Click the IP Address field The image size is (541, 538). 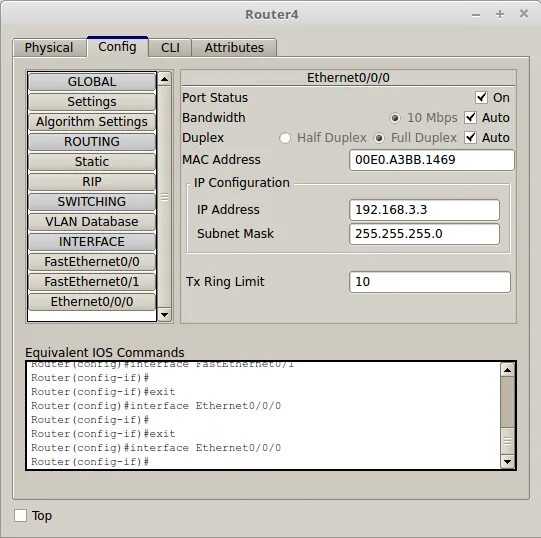(424, 210)
